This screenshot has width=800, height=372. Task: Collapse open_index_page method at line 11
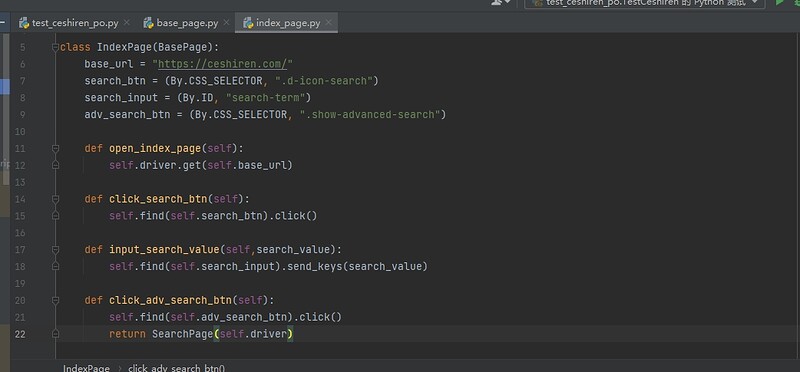[56, 148]
